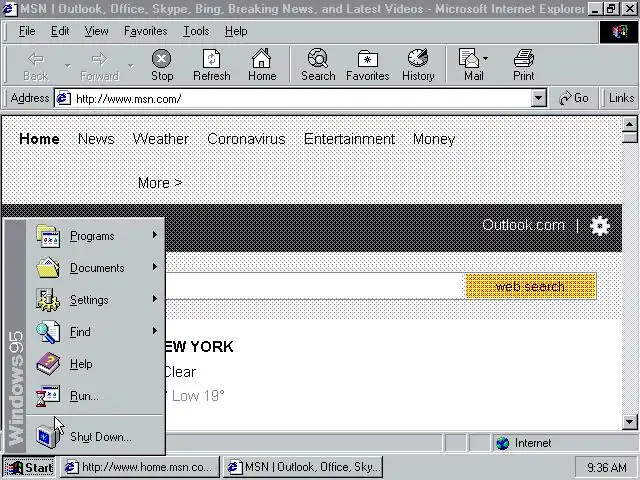Click the NEW YORK weather heading

tap(199, 347)
